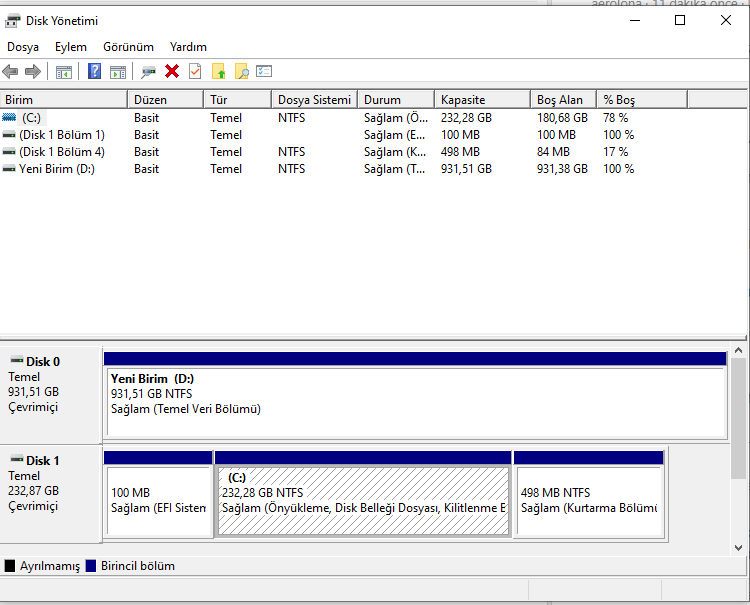Select the 100 MB EFI partition block
Viewport: 750px width, 605px height.
coord(158,494)
